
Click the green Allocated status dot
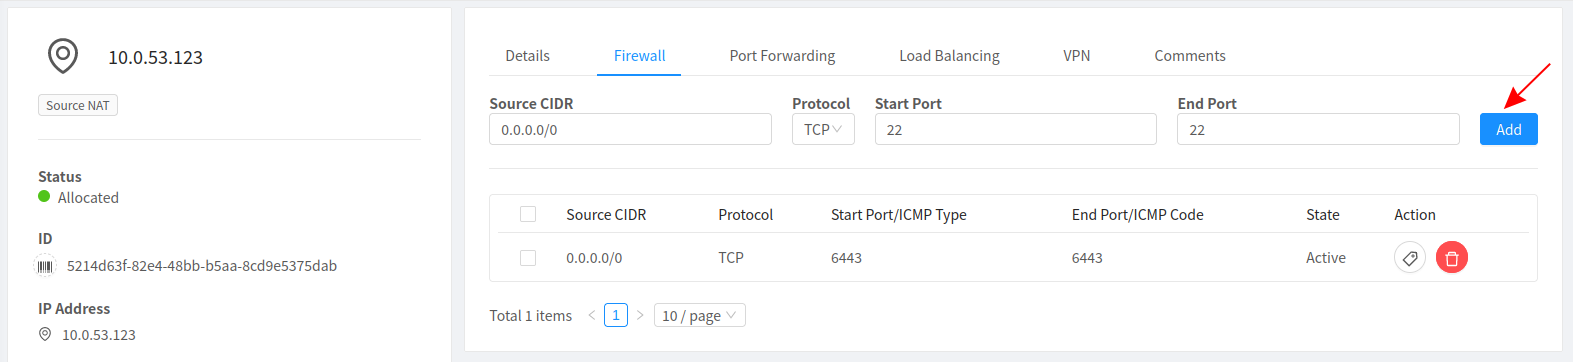click(x=44, y=197)
